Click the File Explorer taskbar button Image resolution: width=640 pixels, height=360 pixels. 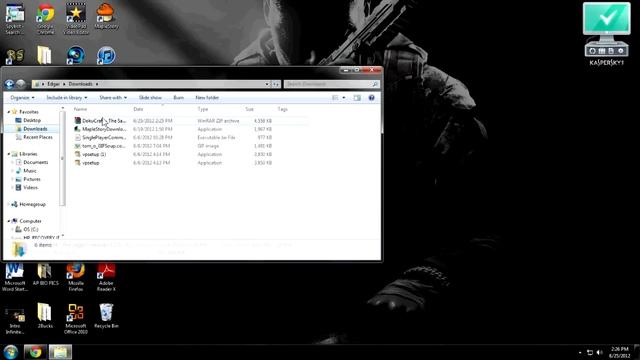[60, 352]
